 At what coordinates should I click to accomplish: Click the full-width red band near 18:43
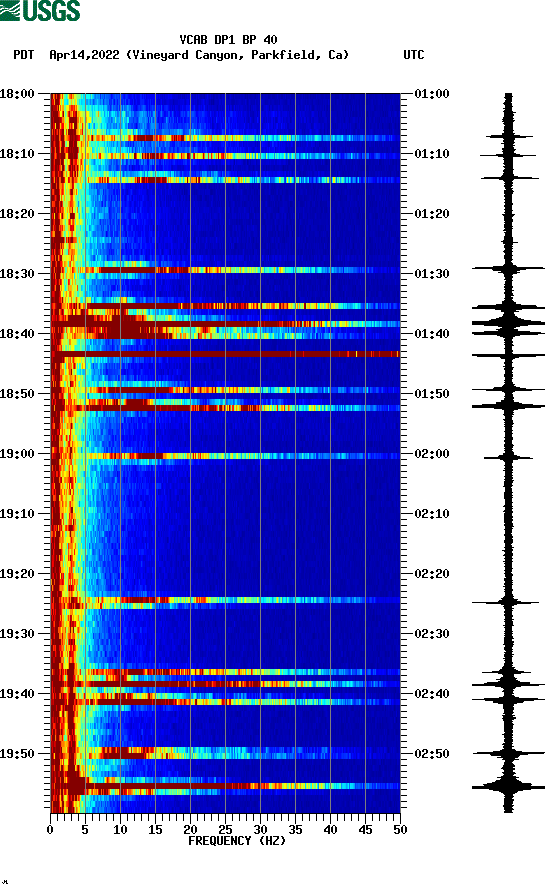(226, 354)
